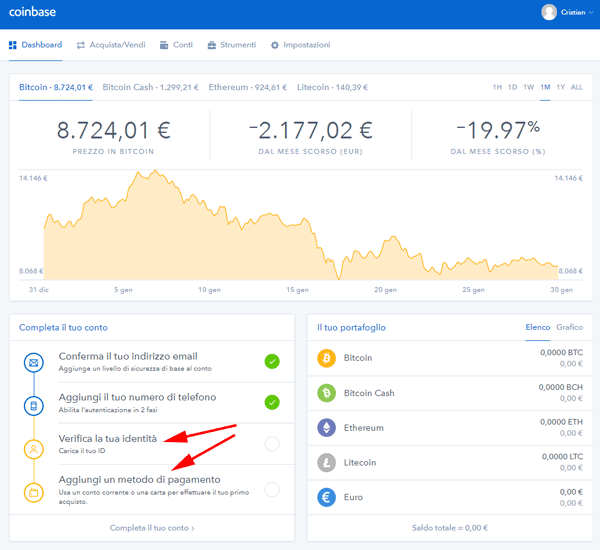
Task: Click the Strumenti briefcase icon
Action: [x=212, y=45]
